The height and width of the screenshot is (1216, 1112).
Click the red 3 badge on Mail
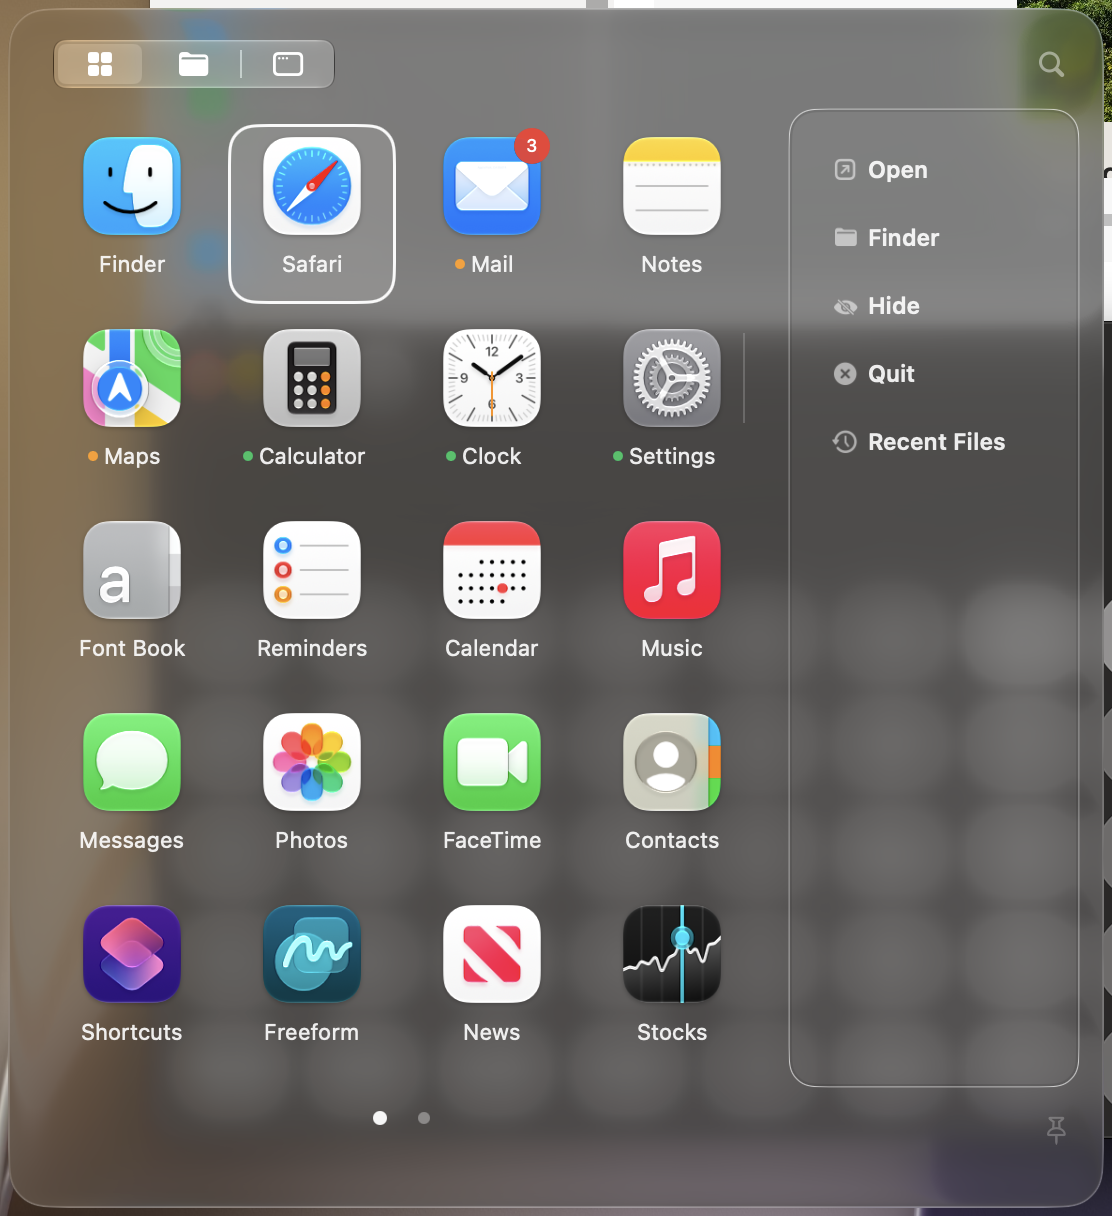(532, 146)
